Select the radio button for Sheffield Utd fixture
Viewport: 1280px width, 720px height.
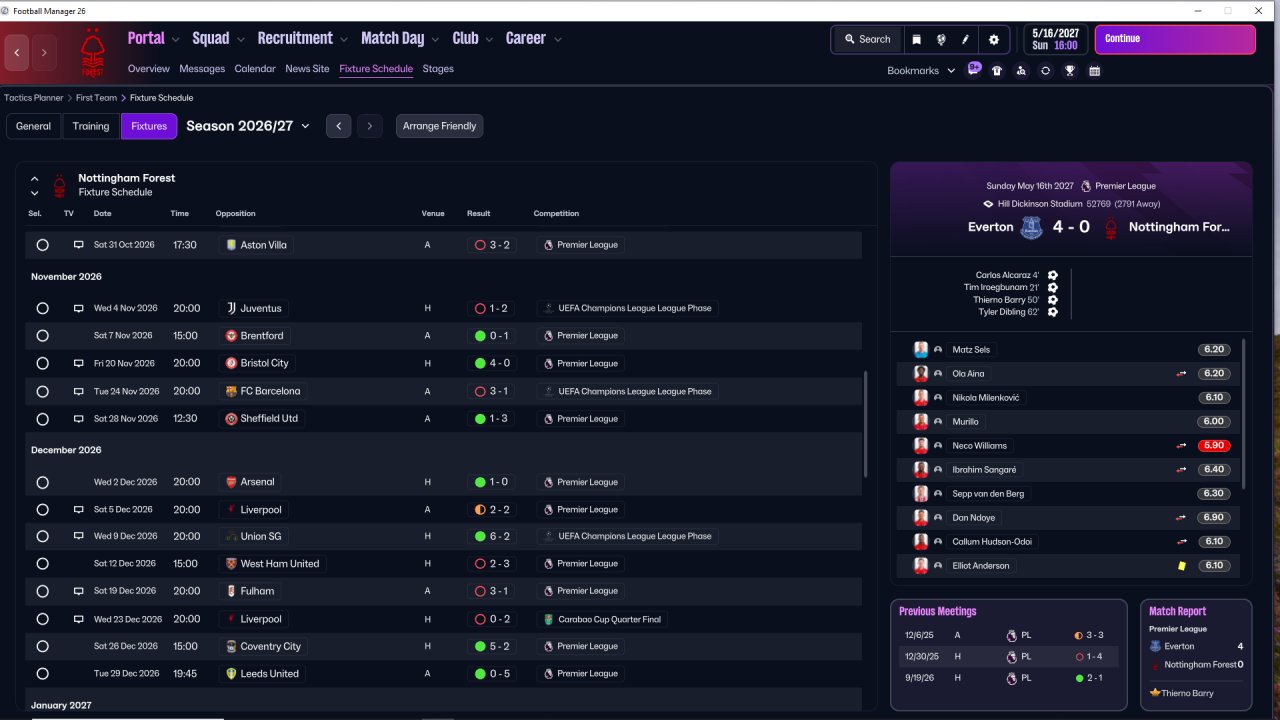pos(42,419)
